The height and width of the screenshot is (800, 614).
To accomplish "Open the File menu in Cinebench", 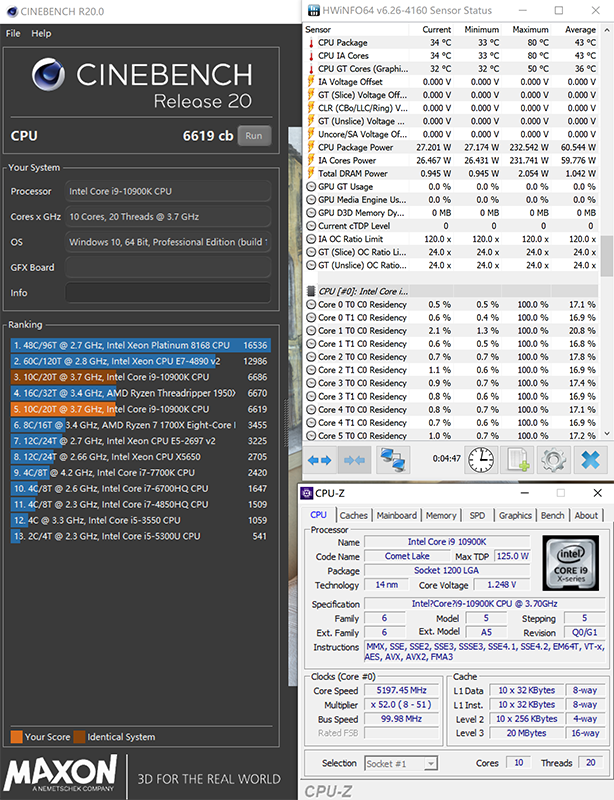I will pos(13,33).
